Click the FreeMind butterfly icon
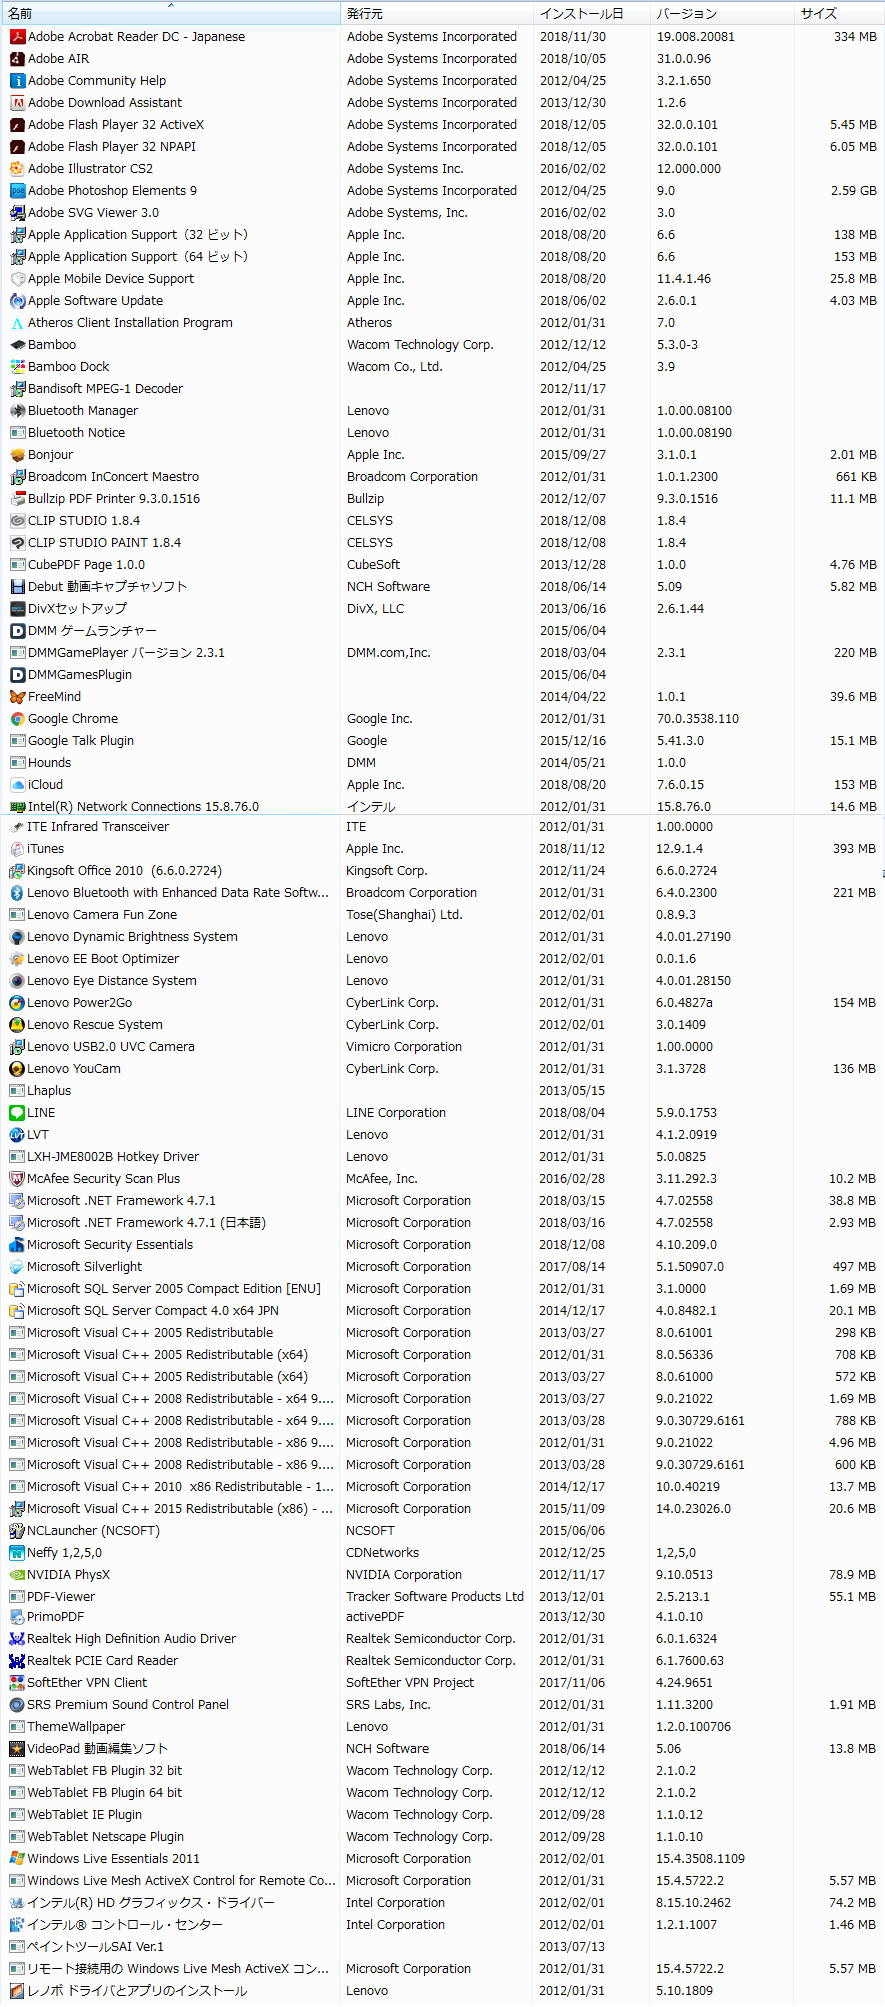The height and width of the screenshot is (2007, 885). click(x=17, y=696)
